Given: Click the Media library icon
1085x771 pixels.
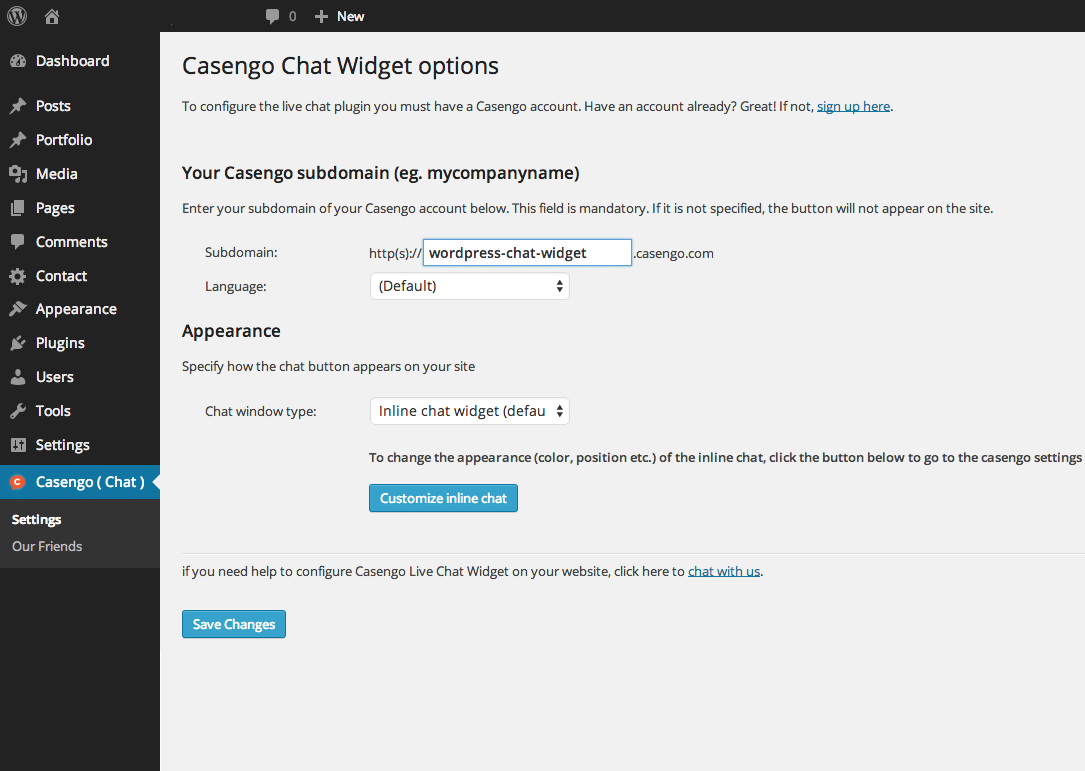Looking at the screenshot, I should click(x=18, y=174).
